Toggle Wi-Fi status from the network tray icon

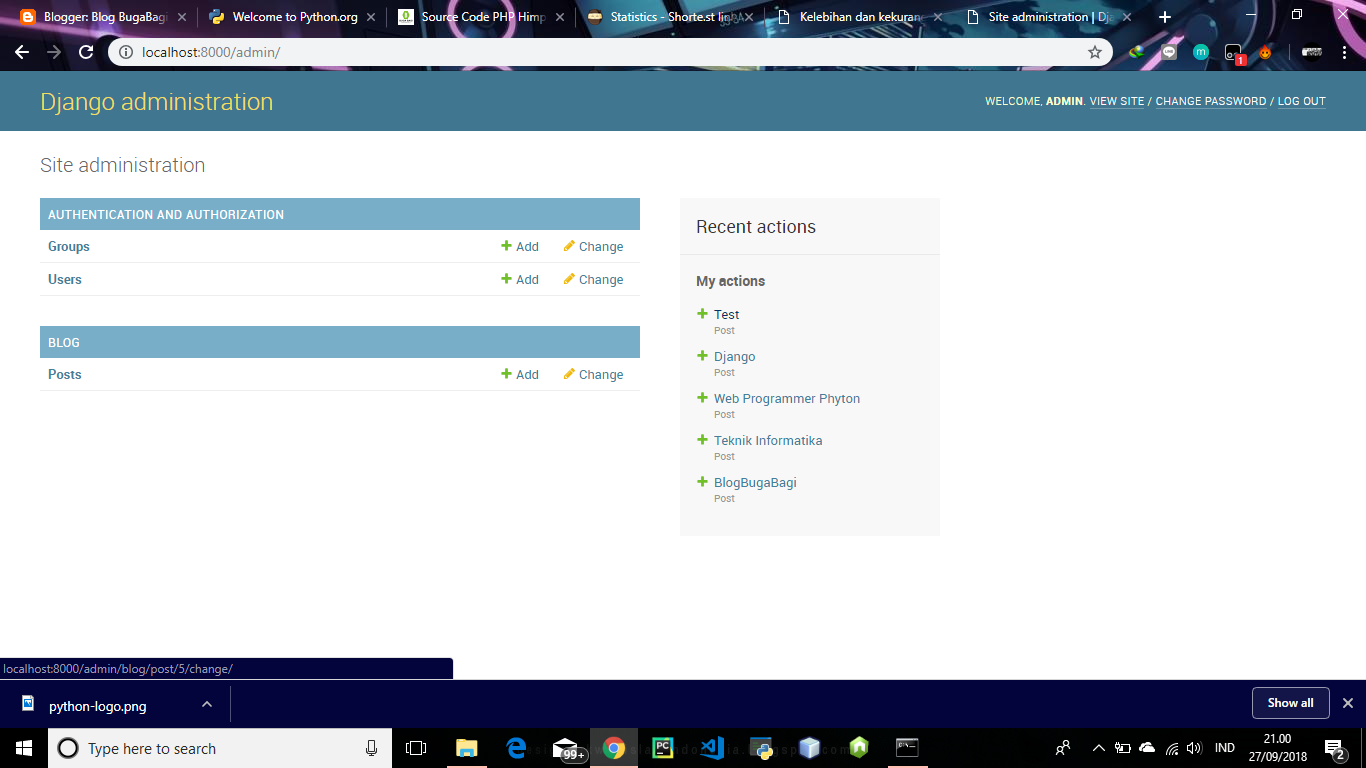tap(1172, 748)
